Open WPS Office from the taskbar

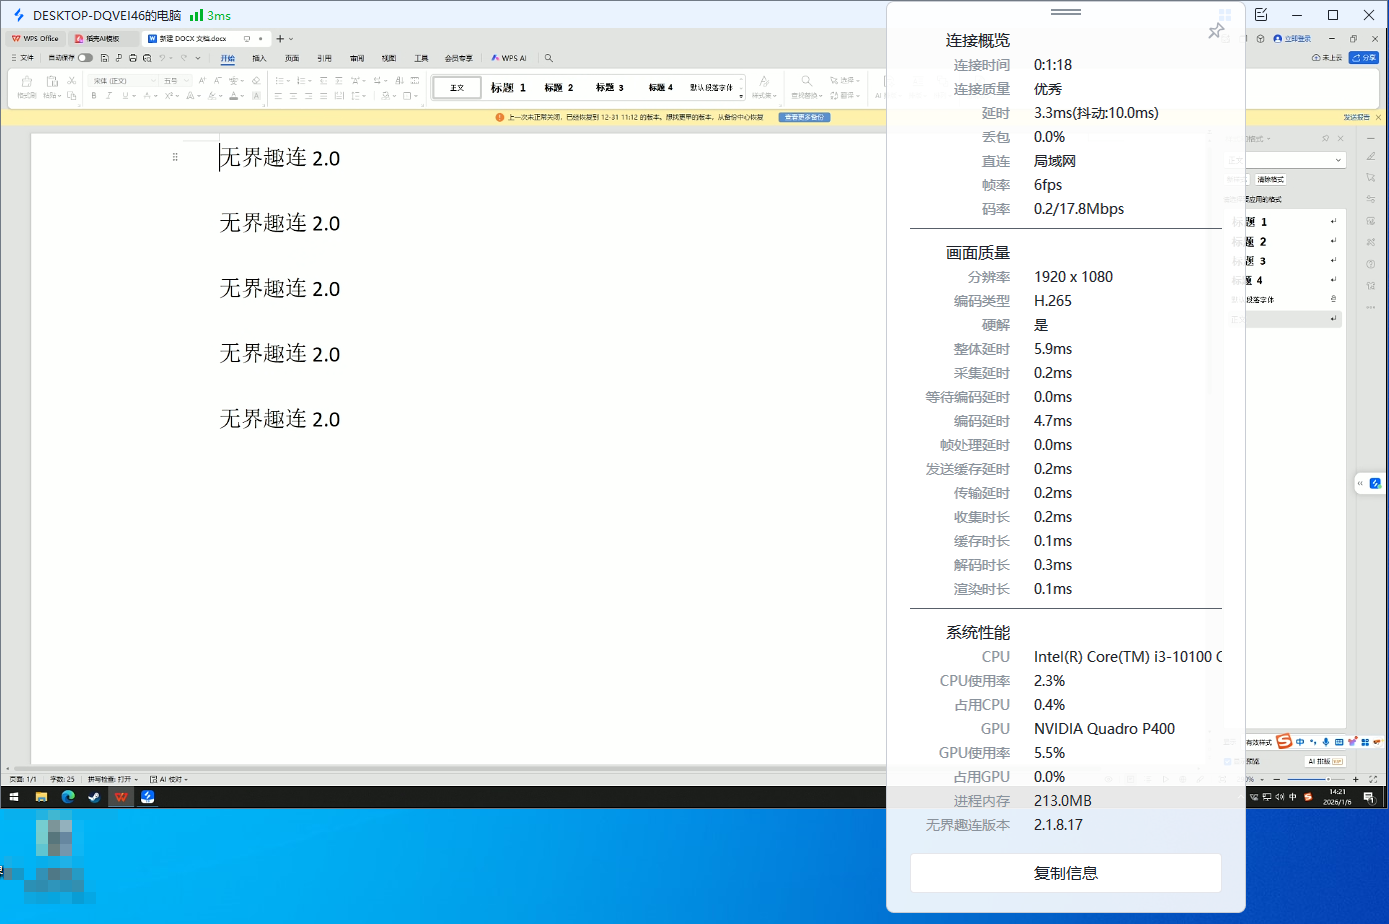tap(121, 797)
